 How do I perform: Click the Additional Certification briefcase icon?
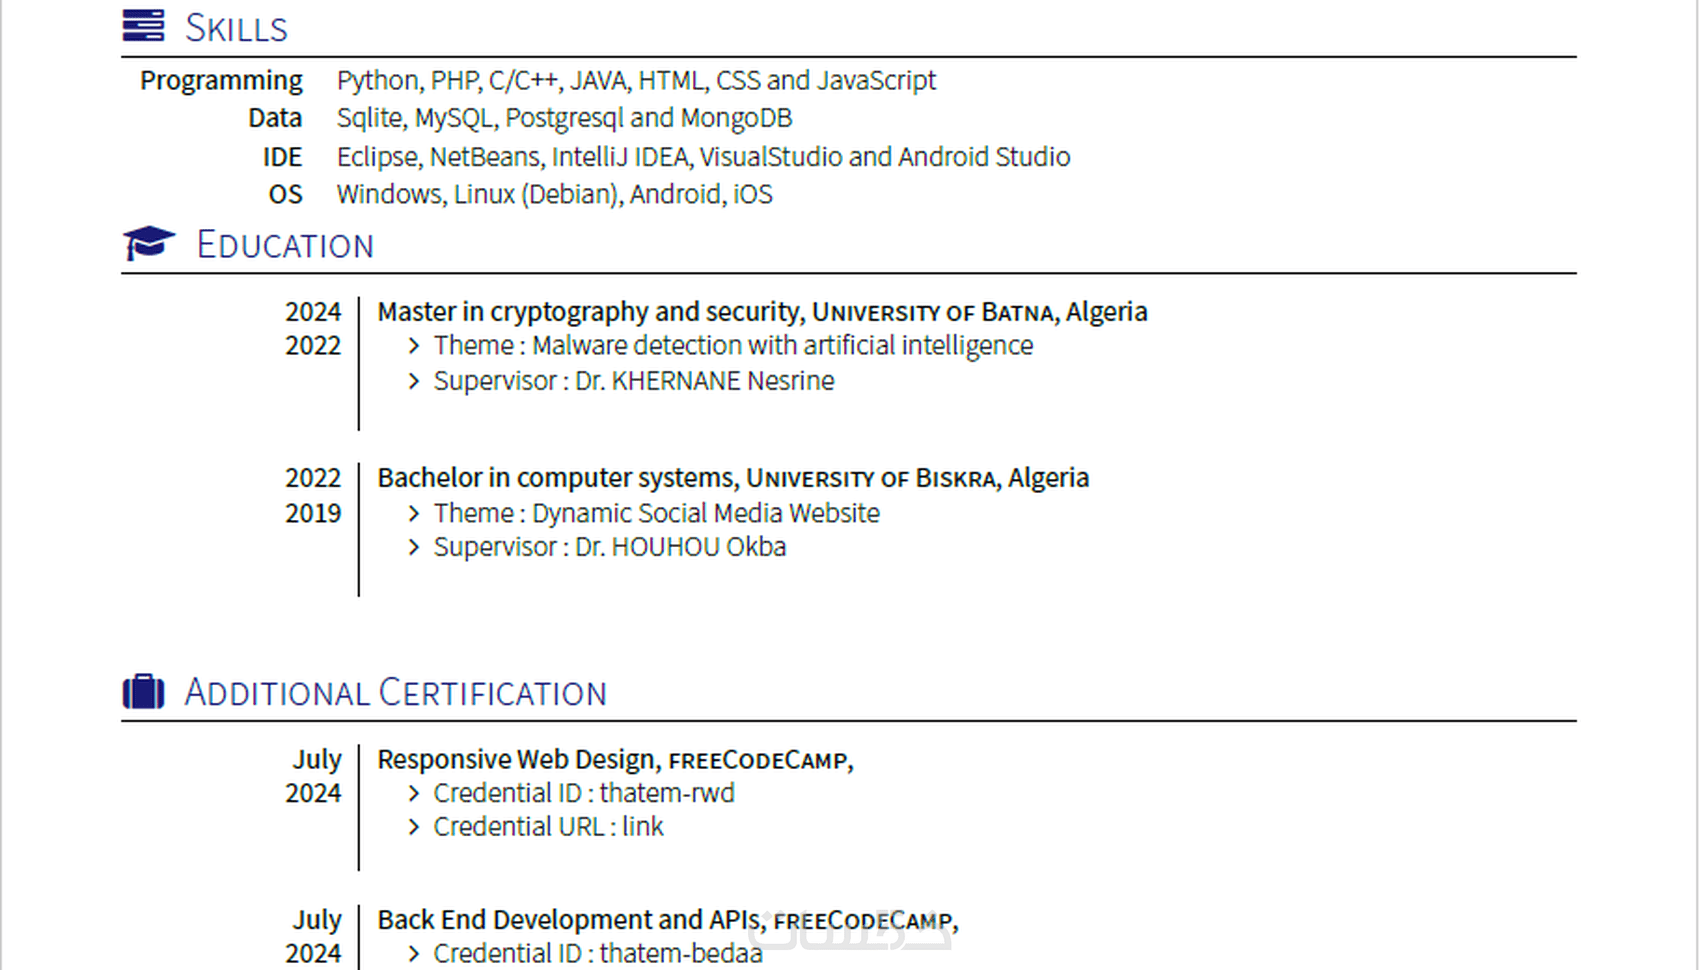tap(143, 691)
